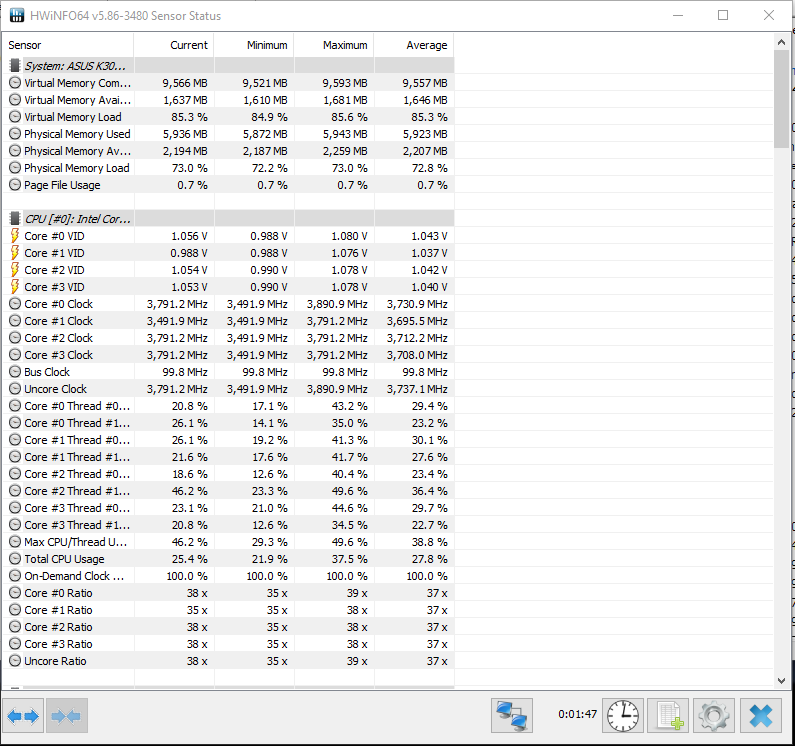795x746 pixels.
Task: Select the Virtual Memory Committed row label
Action: [78, 83]
